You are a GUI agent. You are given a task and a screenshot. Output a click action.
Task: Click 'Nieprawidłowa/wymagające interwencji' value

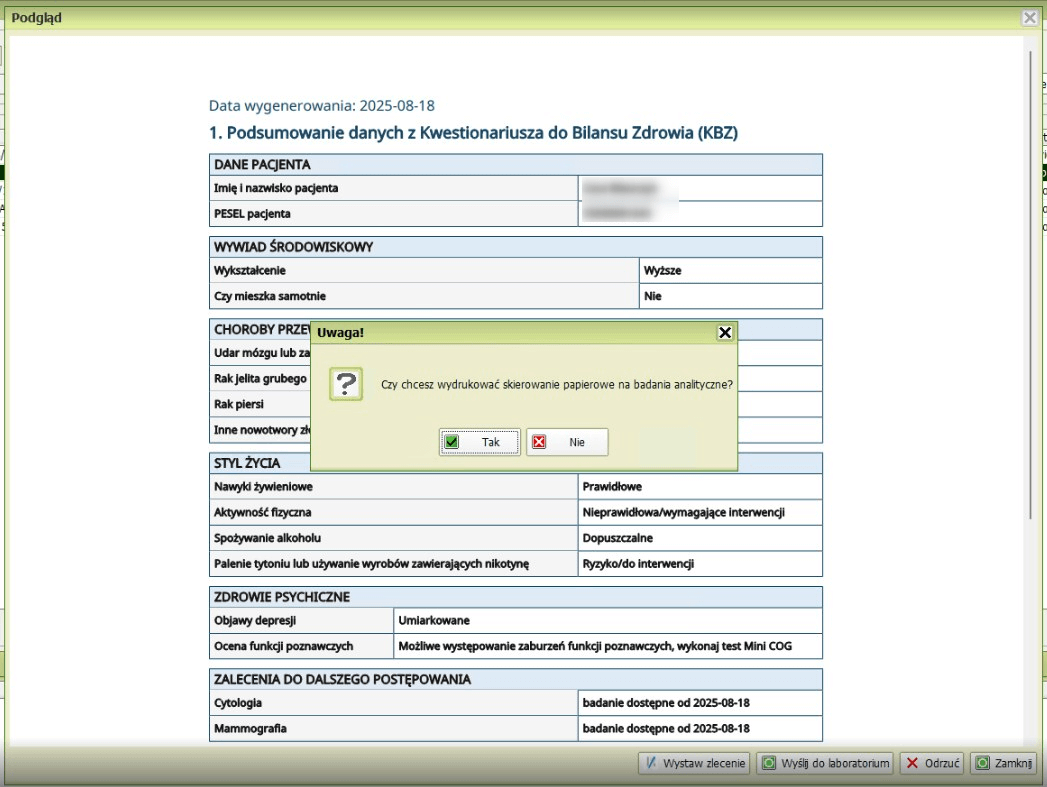coord(683,512)
